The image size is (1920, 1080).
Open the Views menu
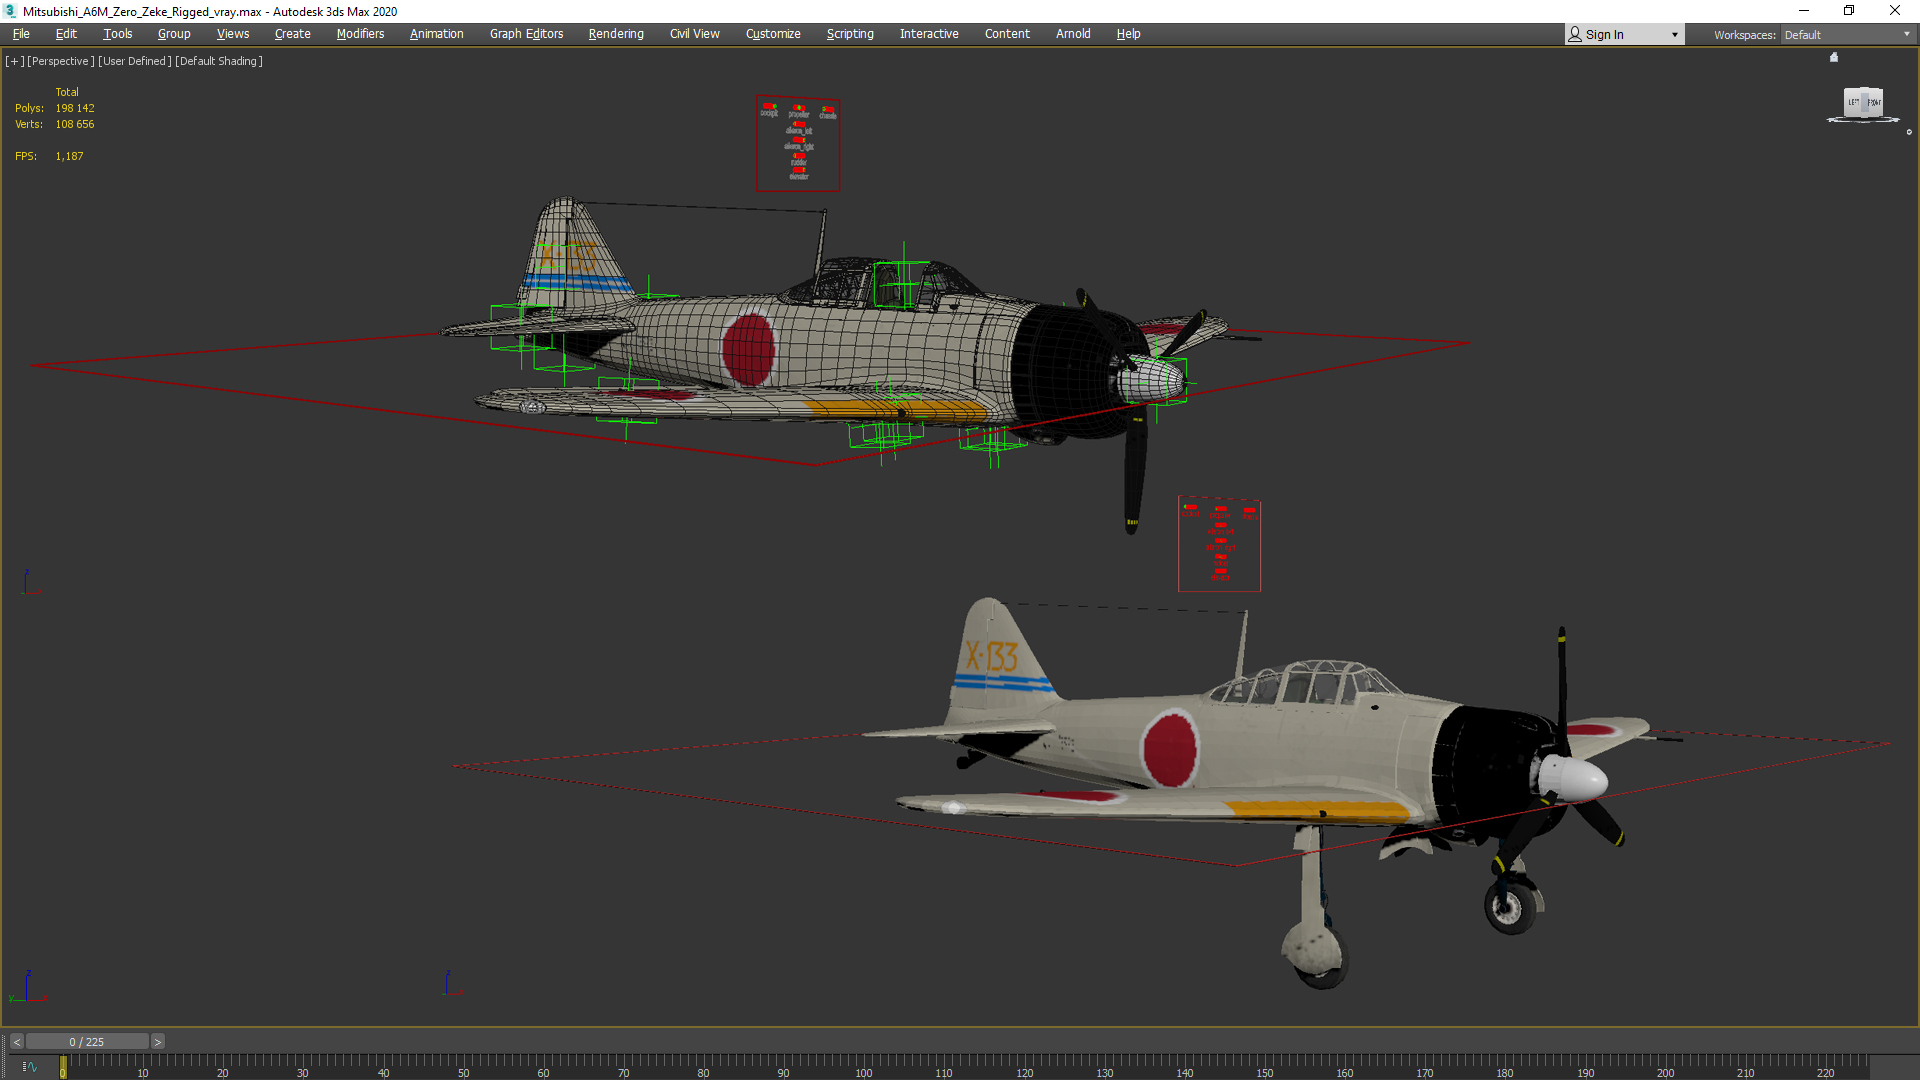click(x=233, y=34)
